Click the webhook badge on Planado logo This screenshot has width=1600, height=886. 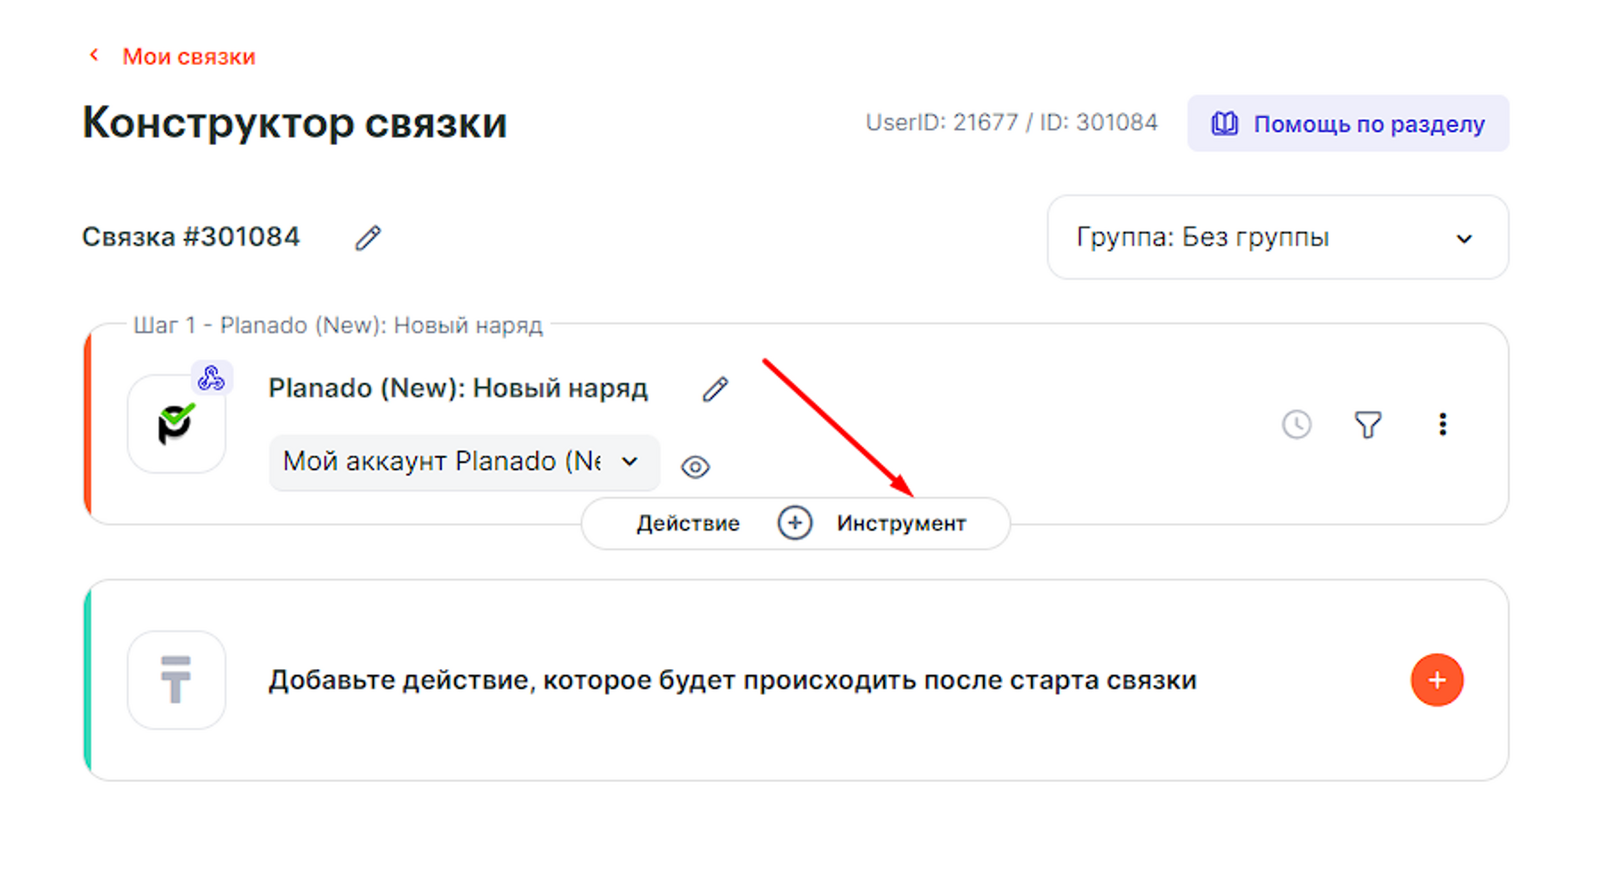(x=211, y=378)
